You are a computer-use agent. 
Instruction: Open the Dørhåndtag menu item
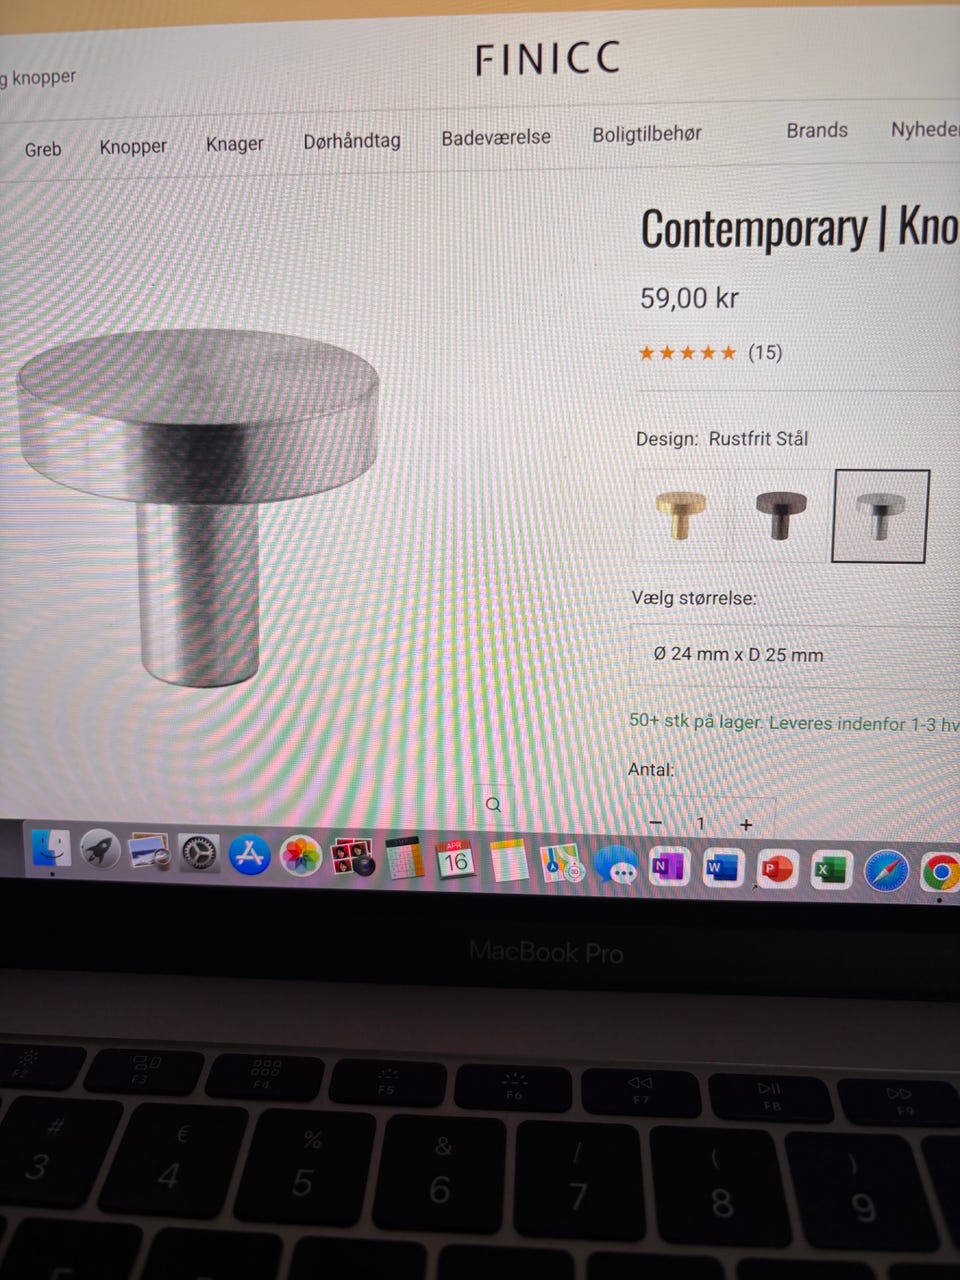[x=352, y=140]
